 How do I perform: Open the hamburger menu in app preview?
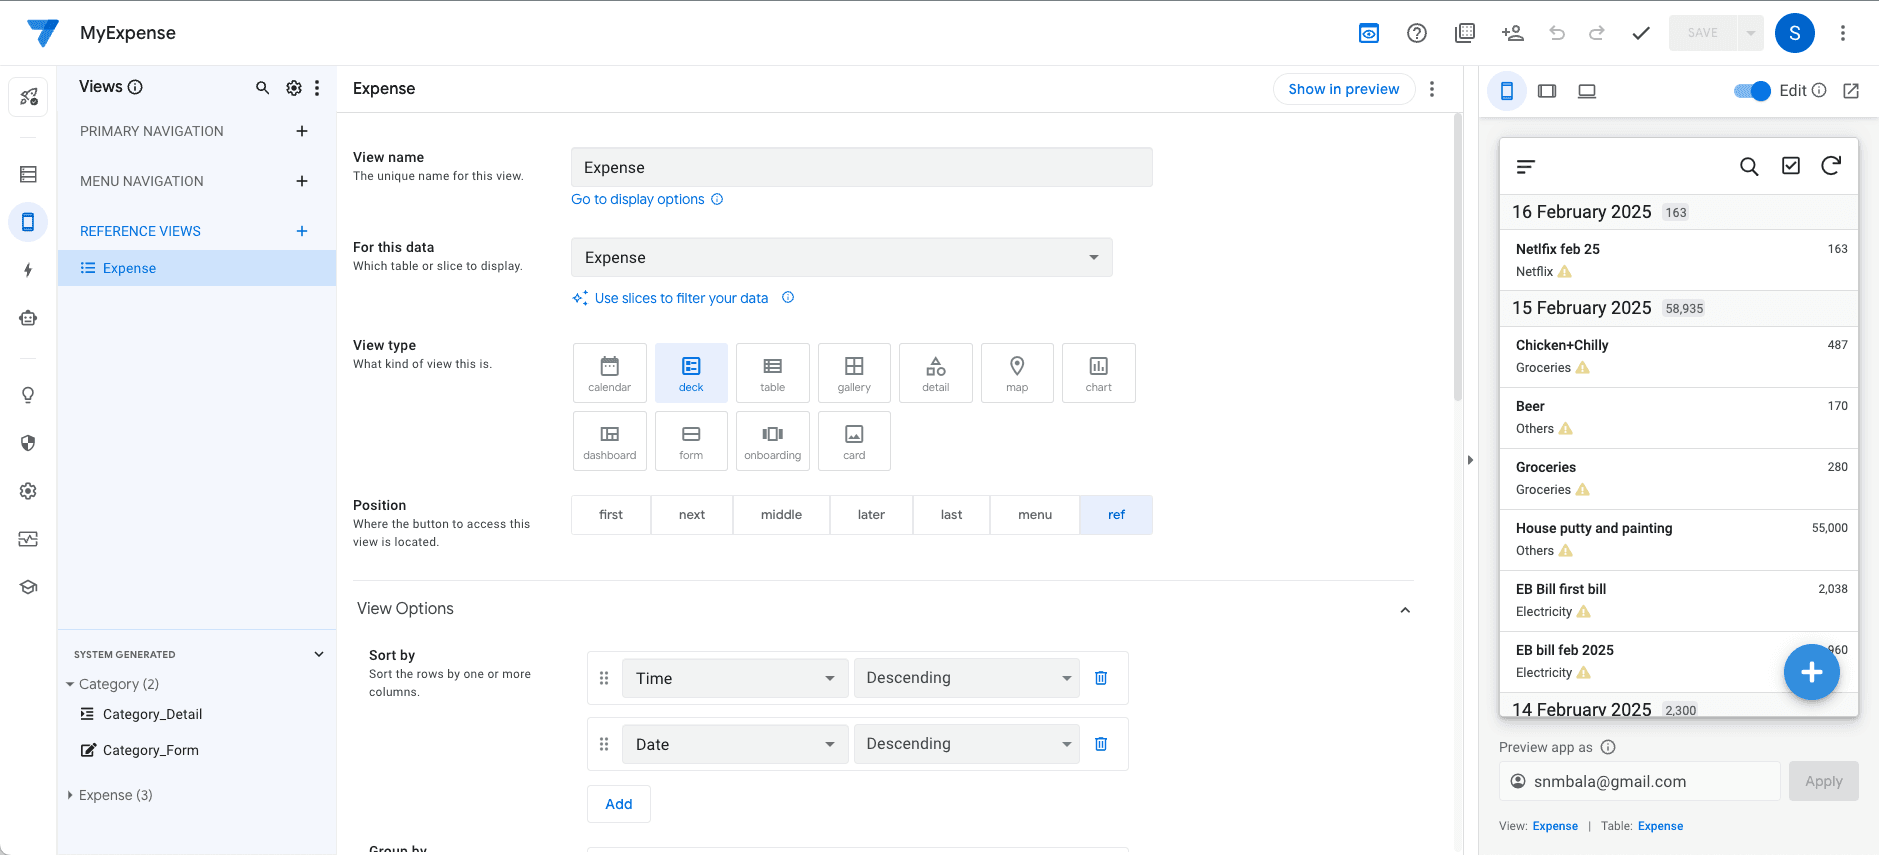click(x=1526, y=166)
